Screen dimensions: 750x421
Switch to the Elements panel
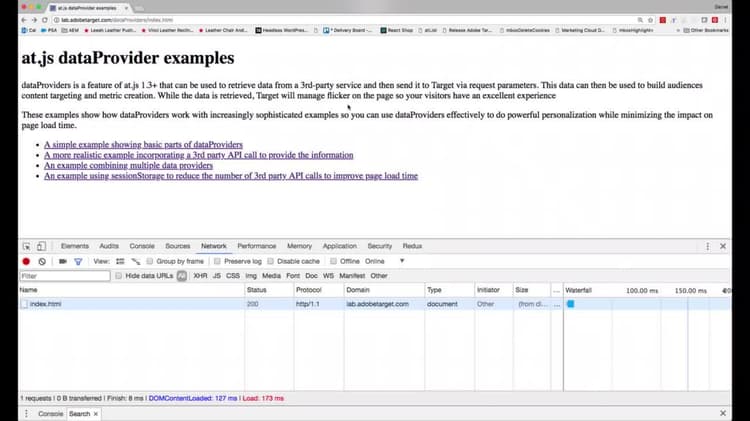click(75, 246)
